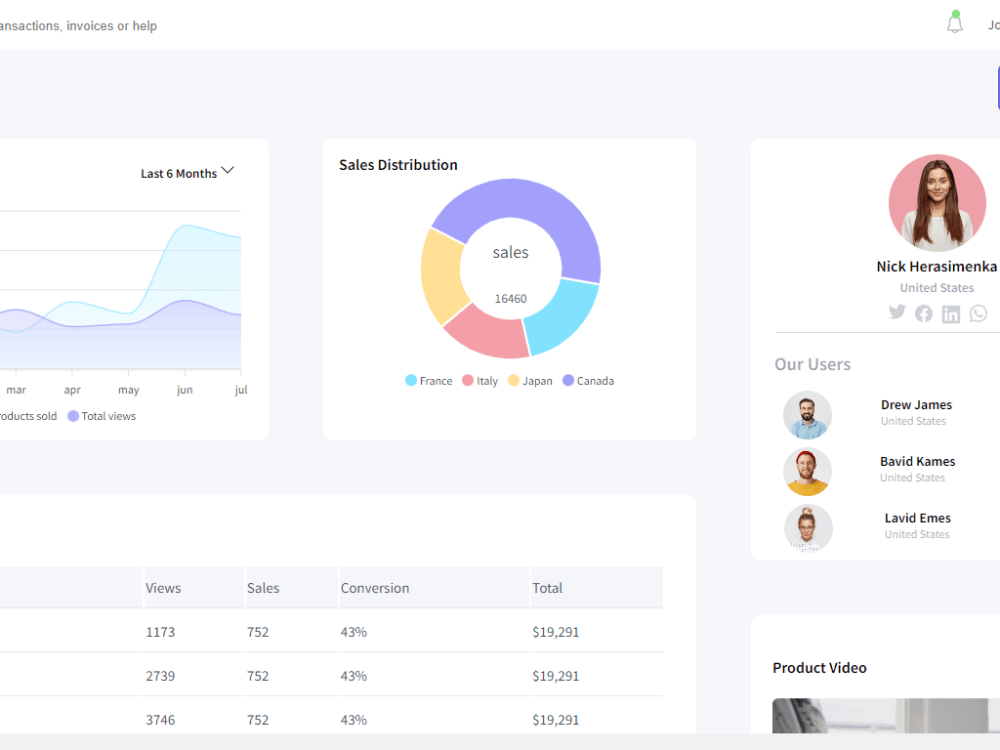The image size is (1000, 750).
Task: Click the Sales Distribution heading
Action: pos(398,165)
